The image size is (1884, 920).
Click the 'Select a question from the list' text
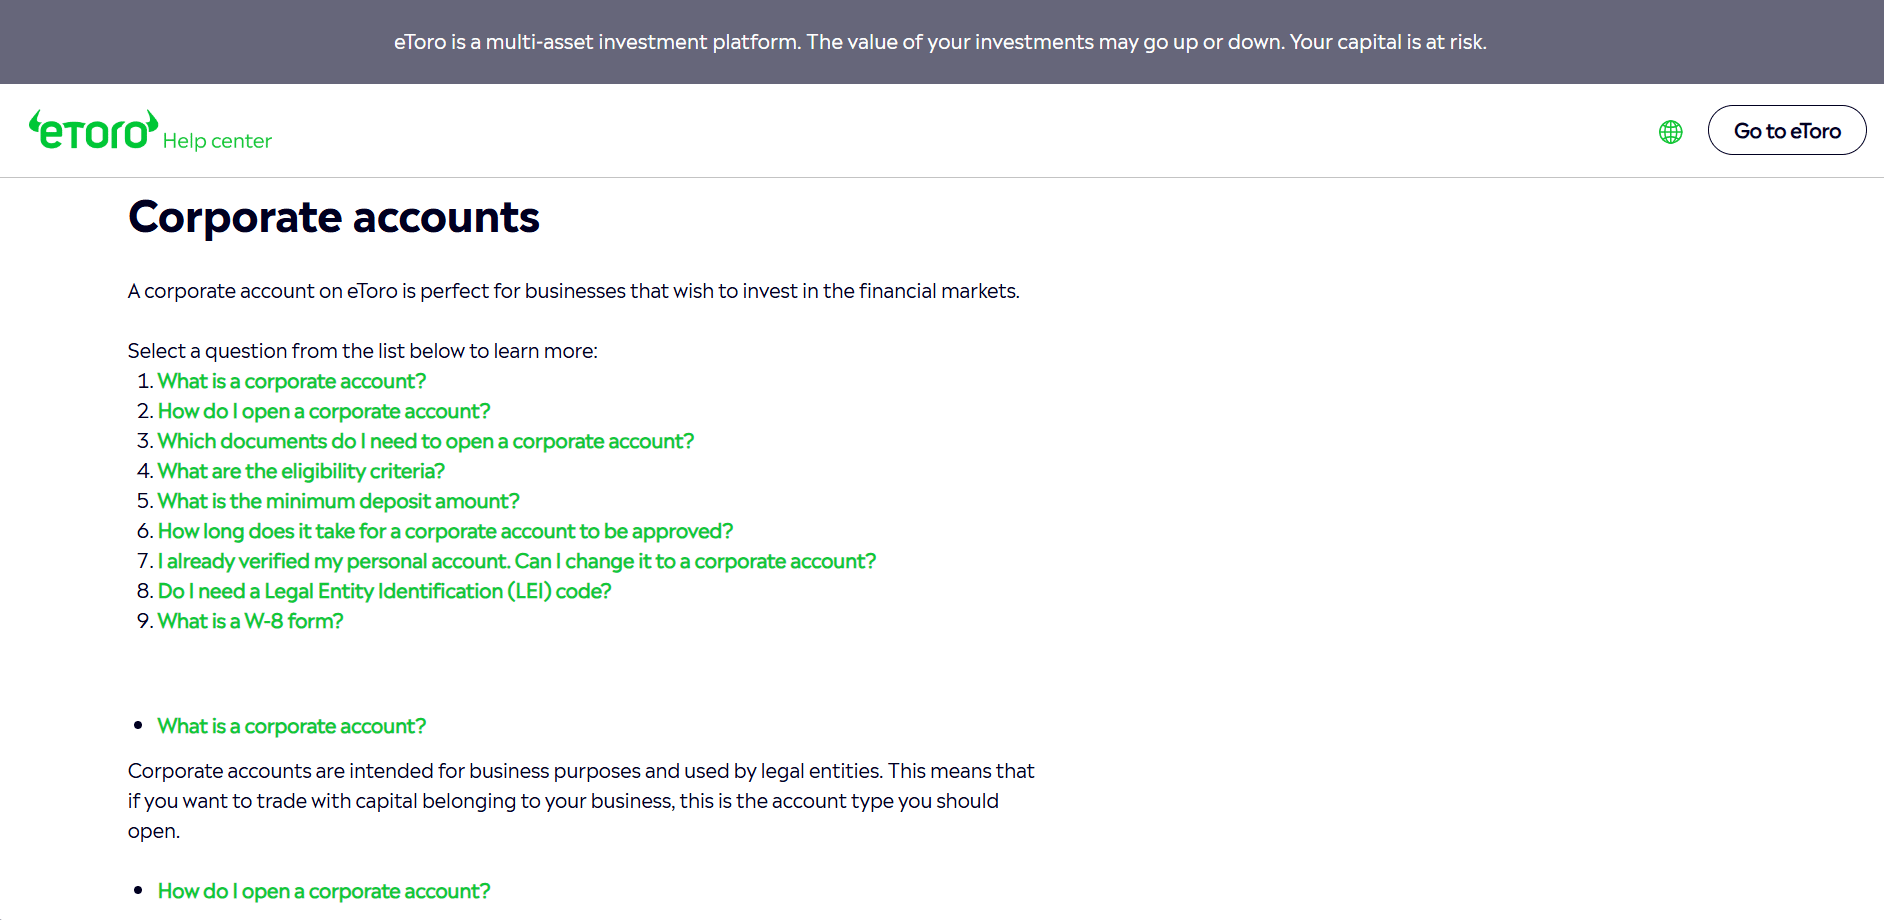[363, 351]
